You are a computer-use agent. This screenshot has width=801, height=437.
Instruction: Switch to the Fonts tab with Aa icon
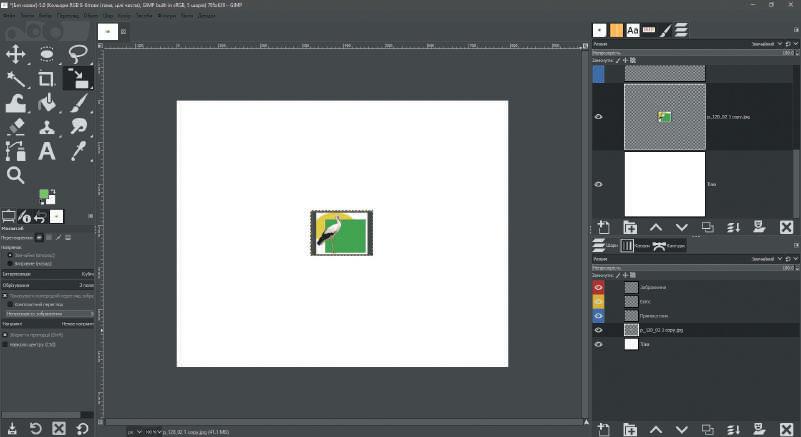coord(632,30)
